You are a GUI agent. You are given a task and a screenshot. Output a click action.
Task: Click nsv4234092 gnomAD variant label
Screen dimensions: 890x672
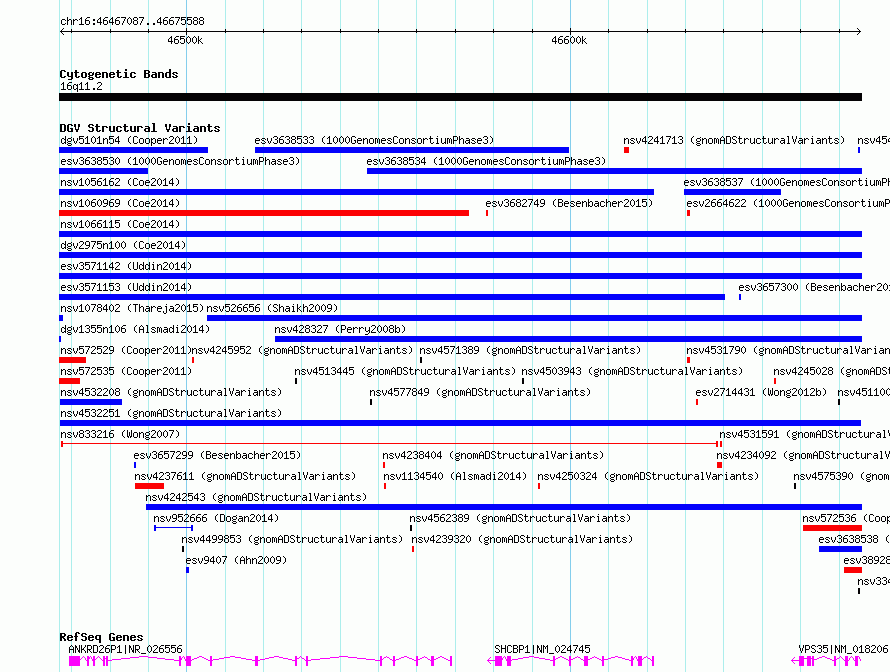803,455
